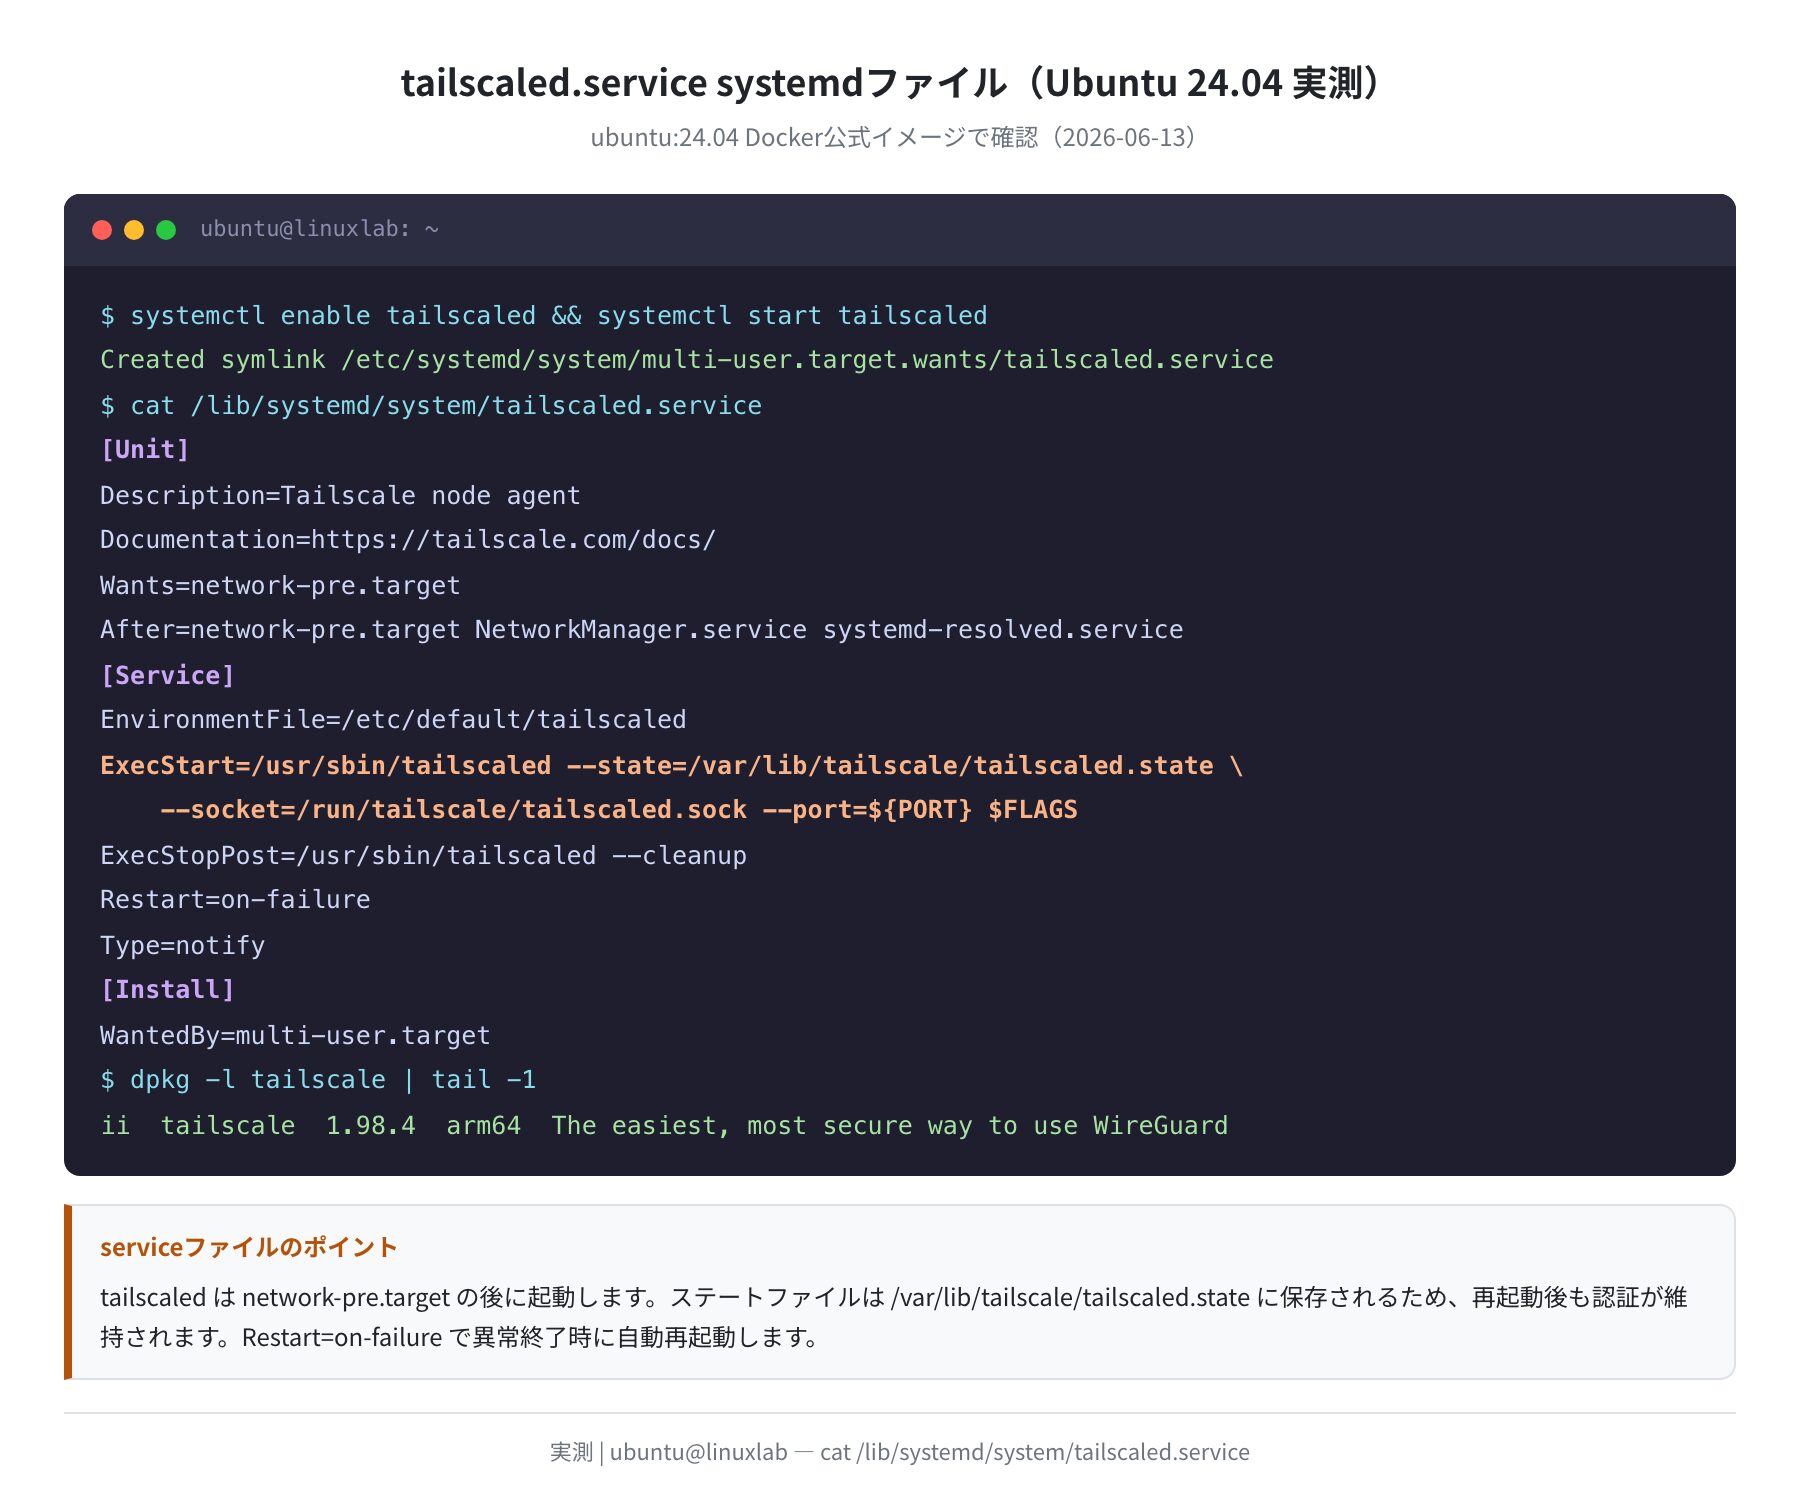Click --socket=/run/tailscale/tailscaled.sock continuation line

click(619, 810)
